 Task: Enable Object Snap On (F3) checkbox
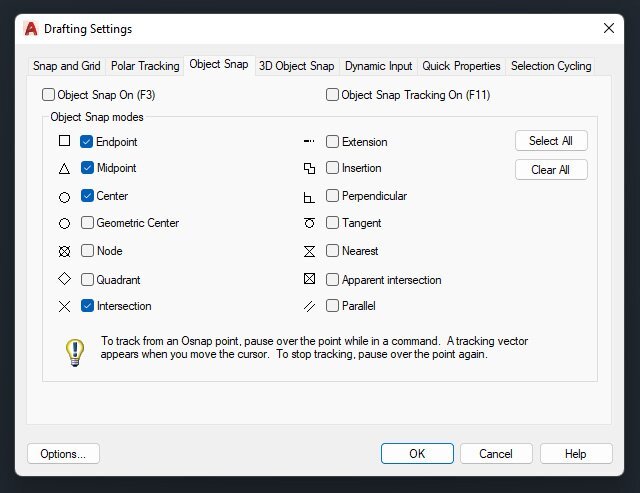[x=49, y=96]
